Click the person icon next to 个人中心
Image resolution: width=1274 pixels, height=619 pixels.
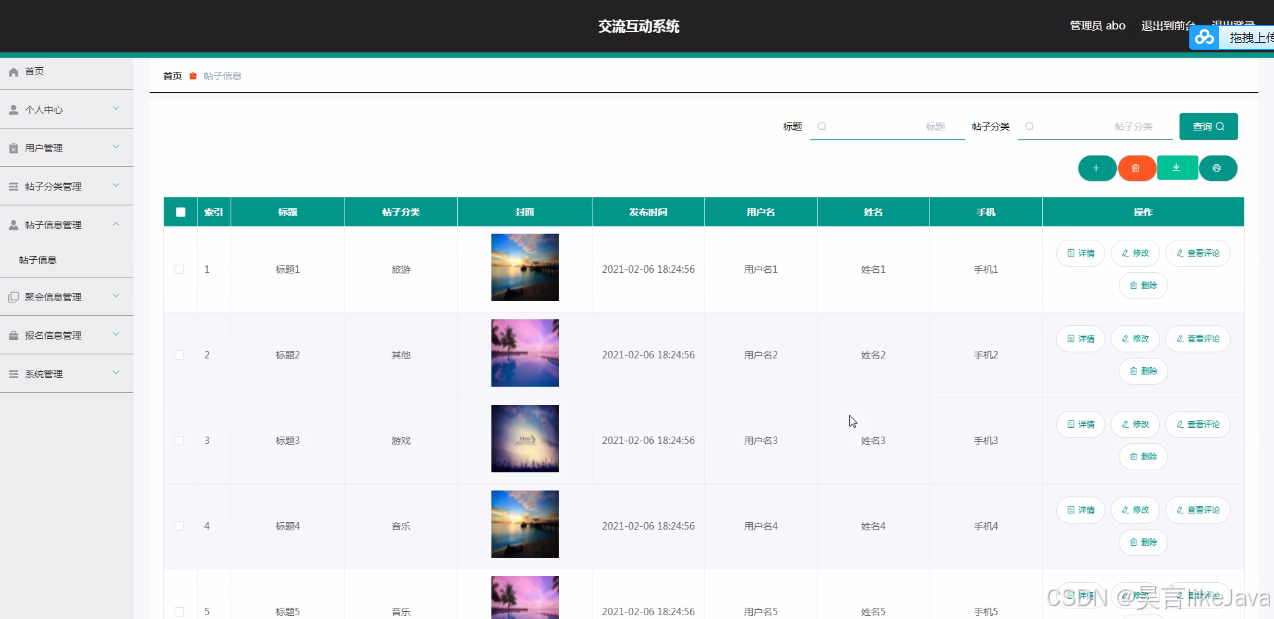click(x=14, y=110)
